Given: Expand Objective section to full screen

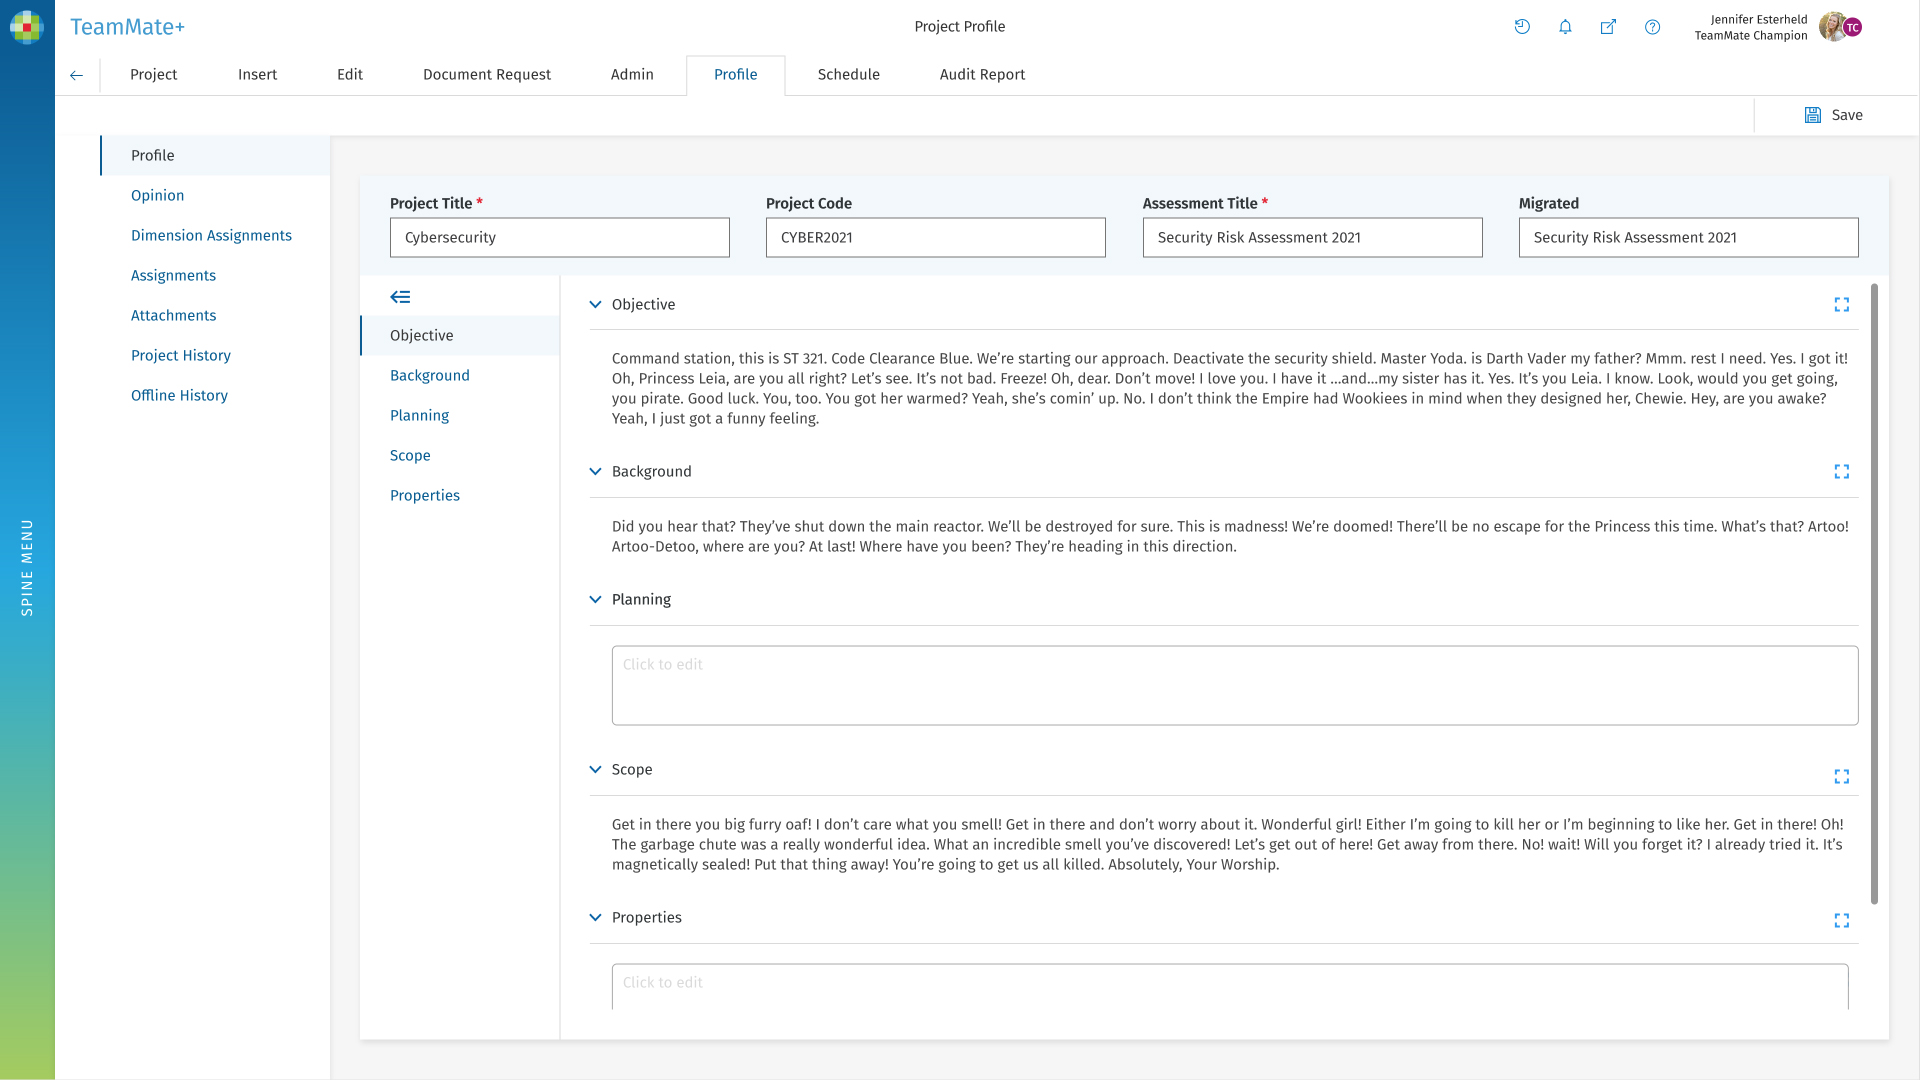Looking at the screenshot, I should (1841, 305).
